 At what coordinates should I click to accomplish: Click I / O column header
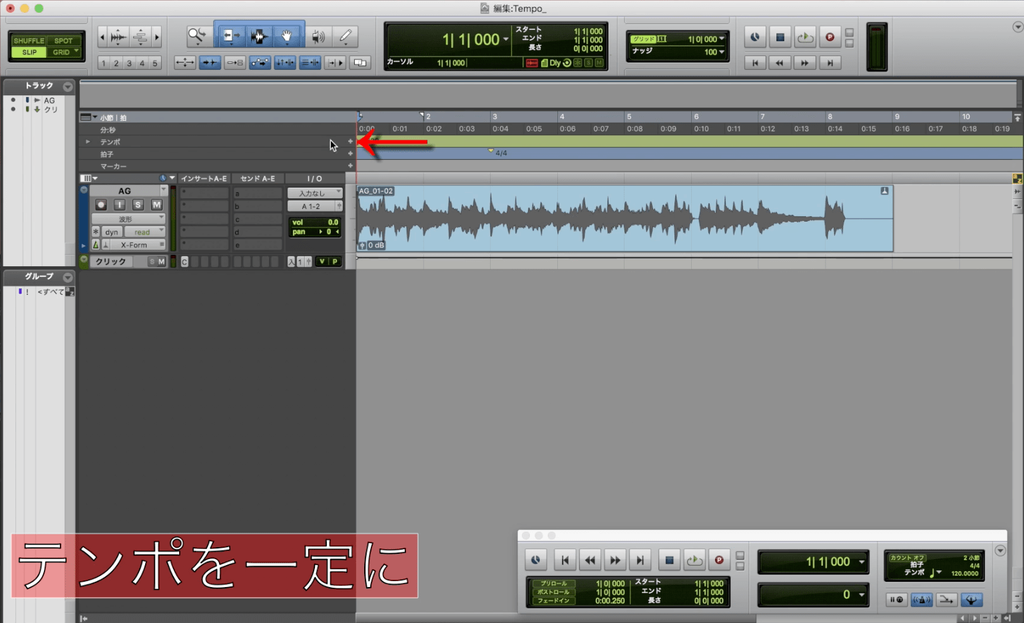click(314, 178)
